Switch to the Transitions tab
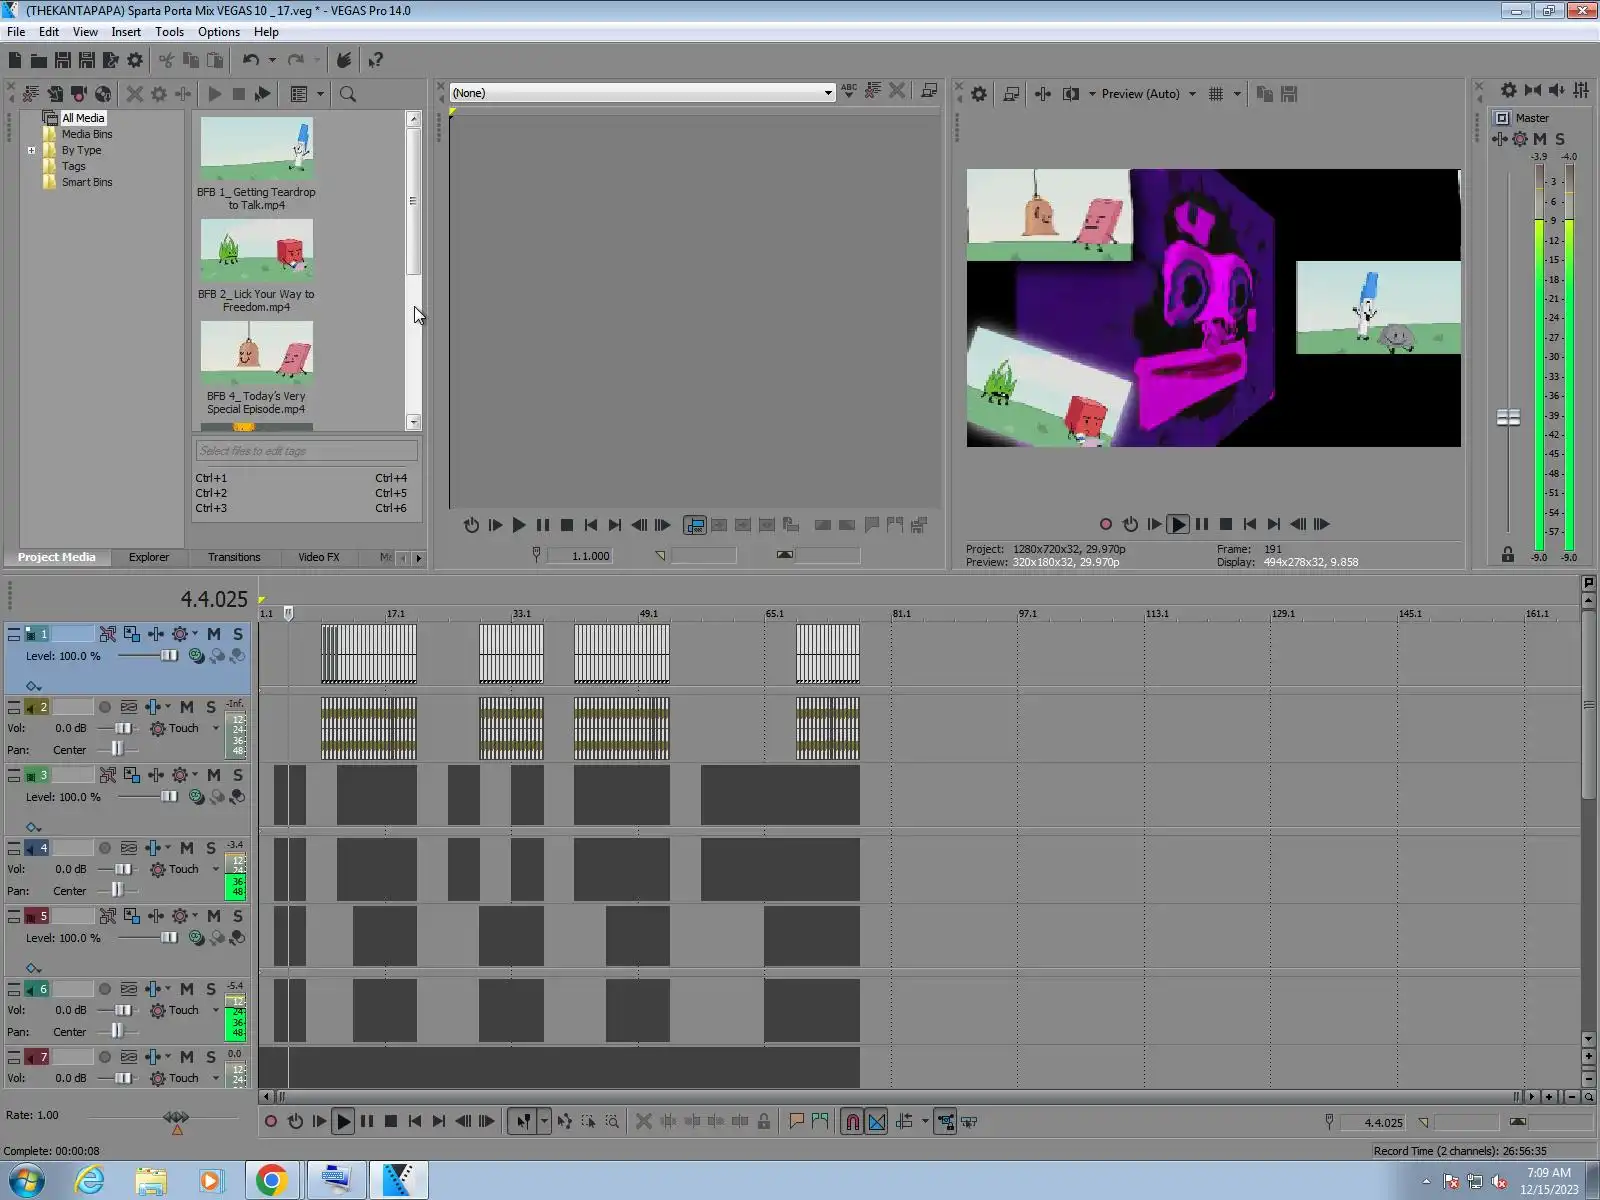The image size is (1600, 1200). pyautogui.click(x=234, y=557)
